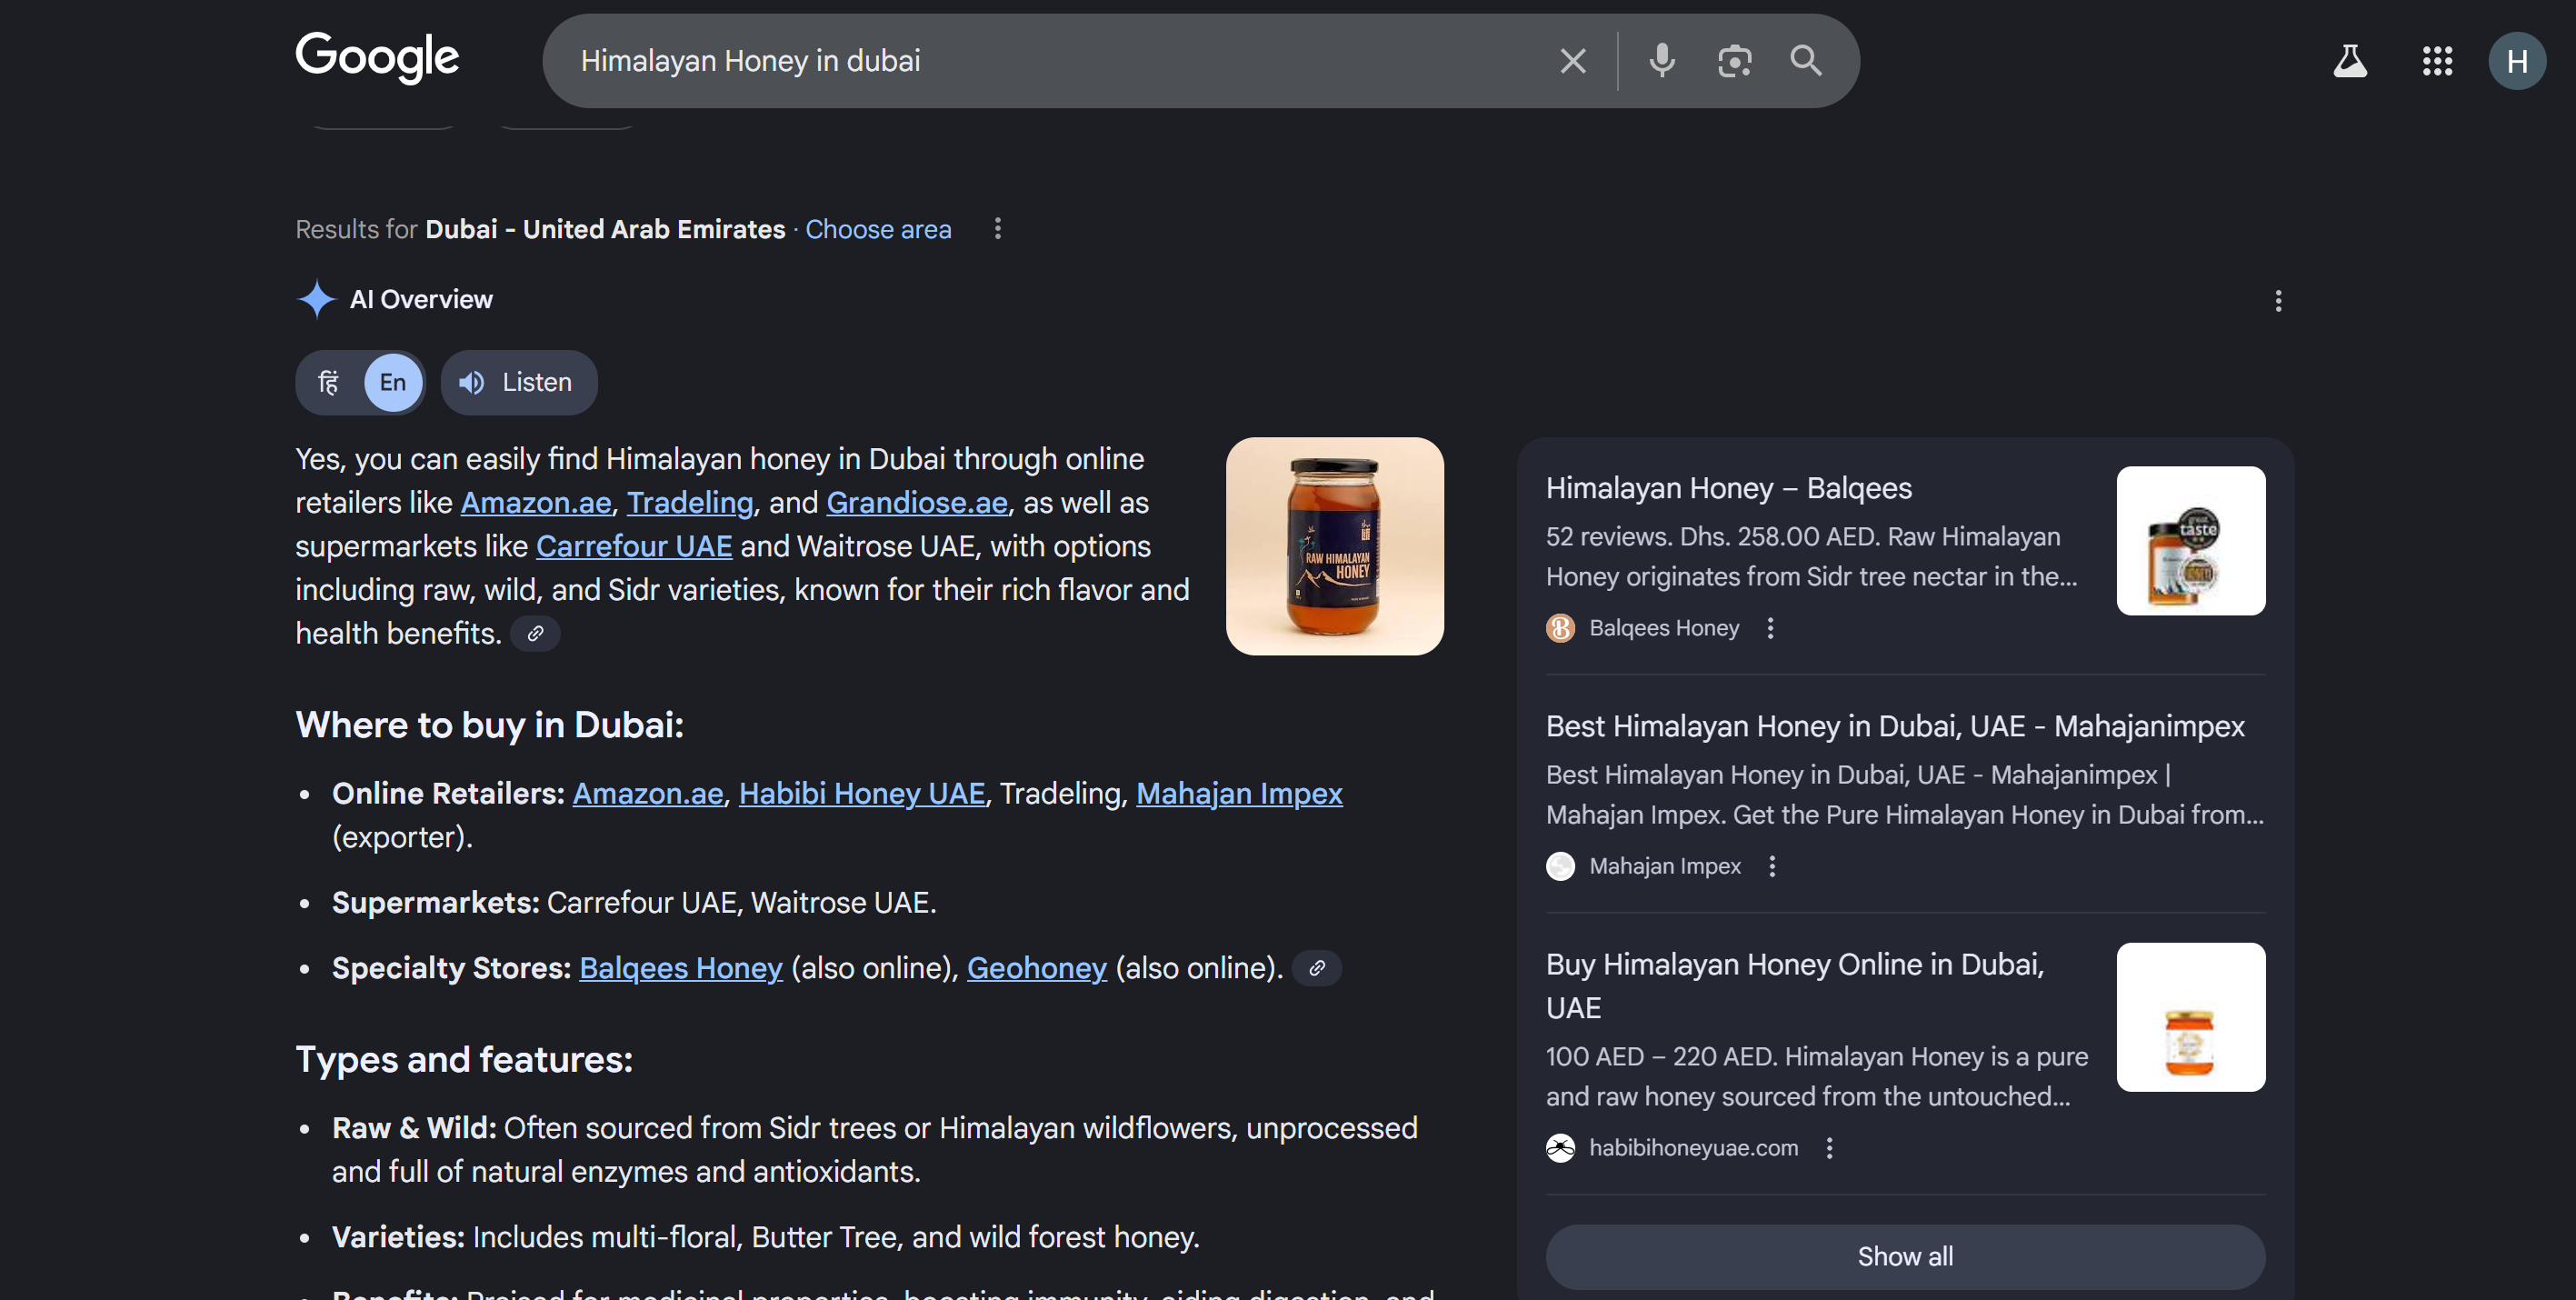
Task: Click the Choose area link
Action: click(x=878, y=229)
